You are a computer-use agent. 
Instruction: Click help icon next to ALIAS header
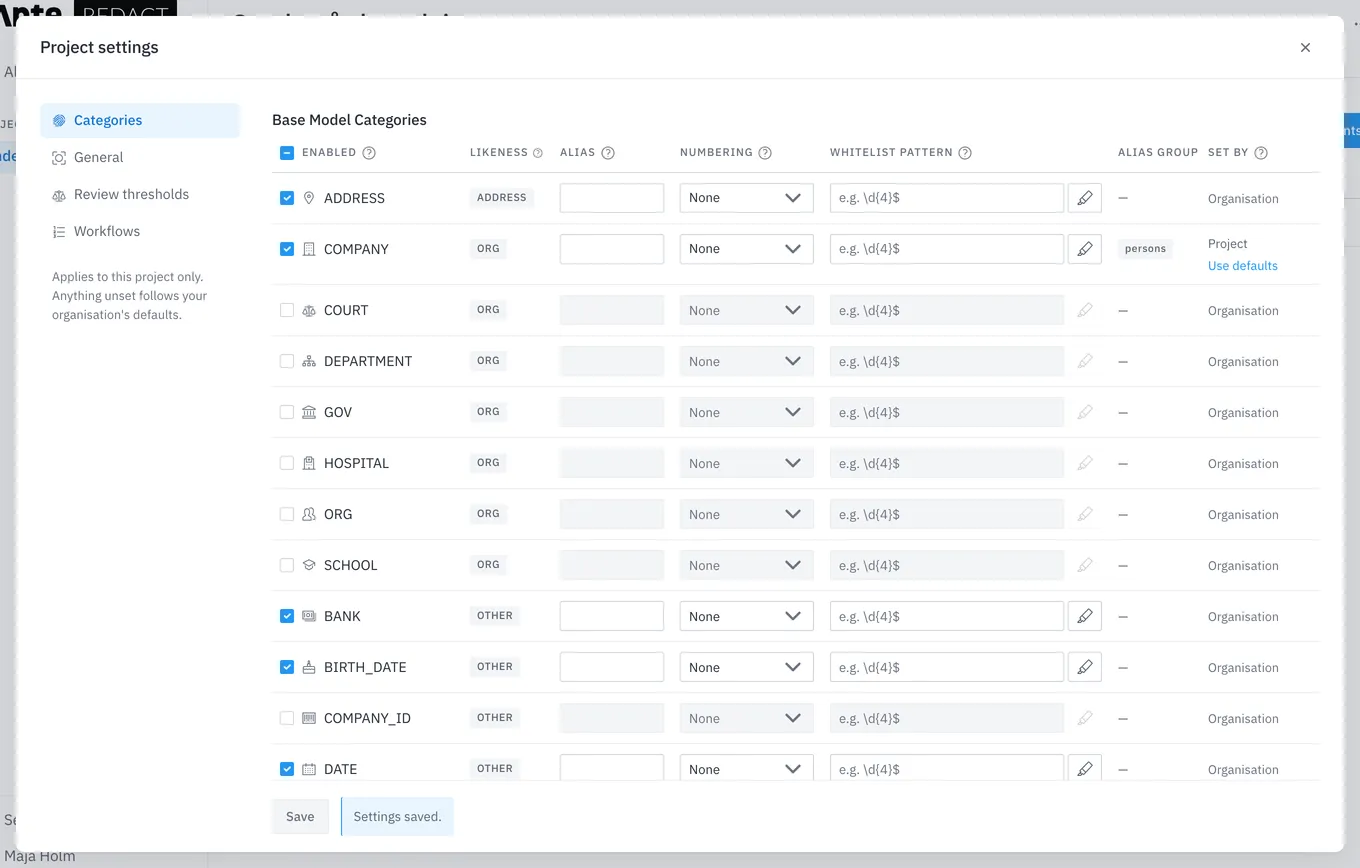[608, 153]
